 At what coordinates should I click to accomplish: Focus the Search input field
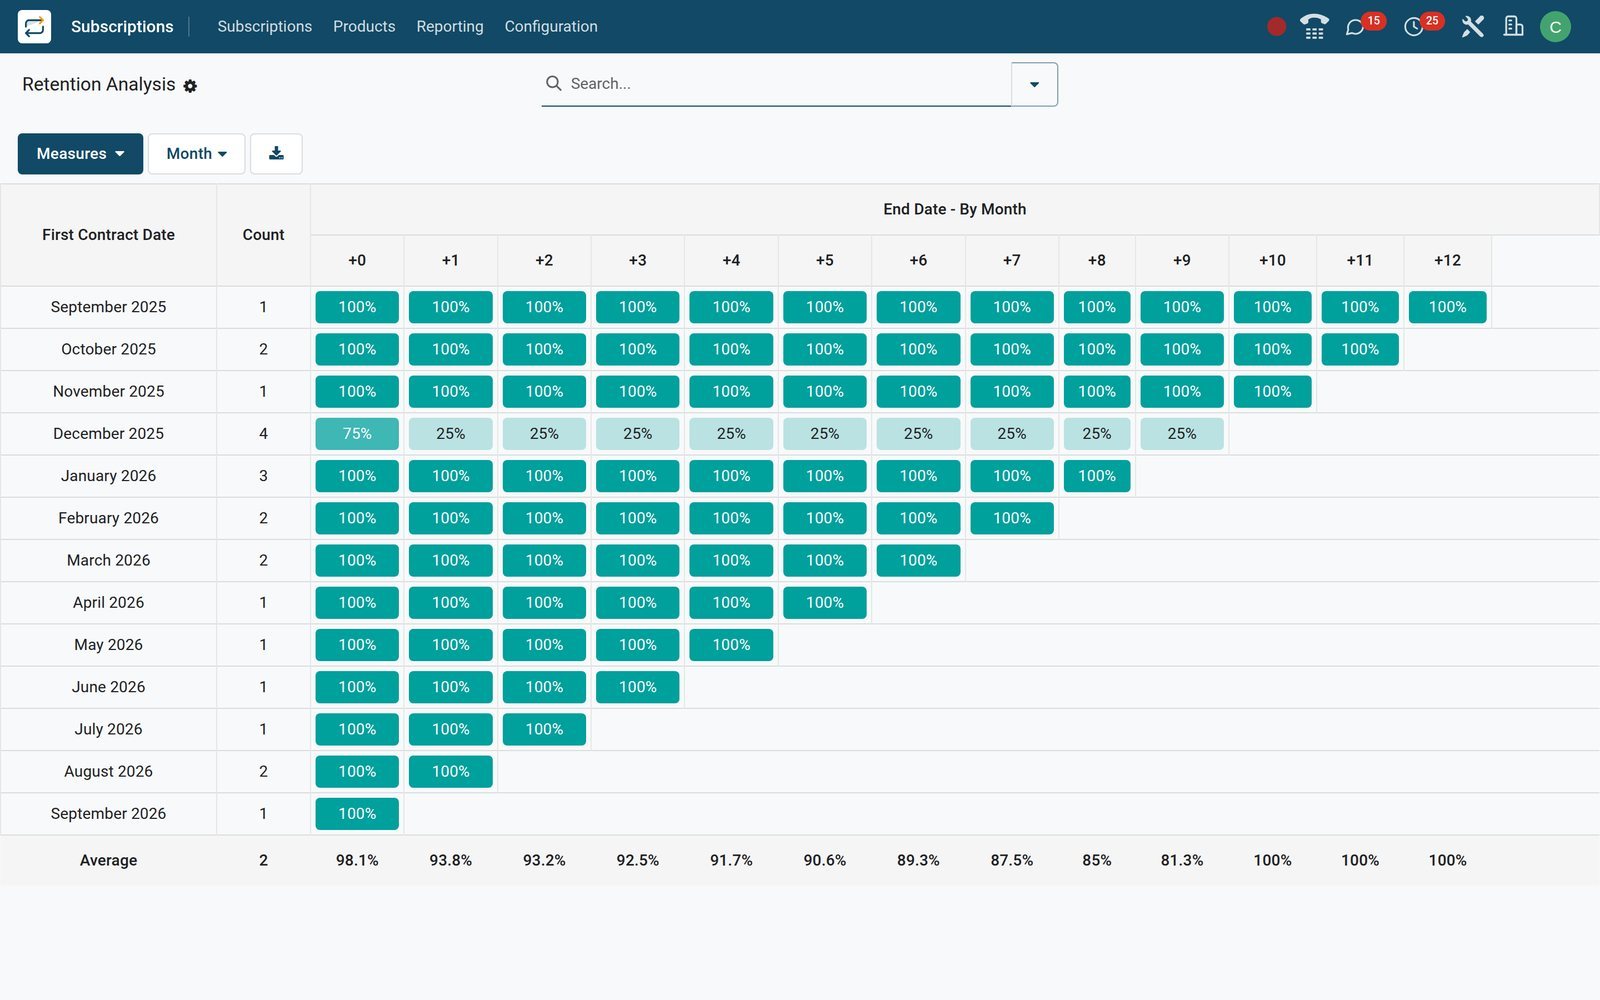click(787, 84)
